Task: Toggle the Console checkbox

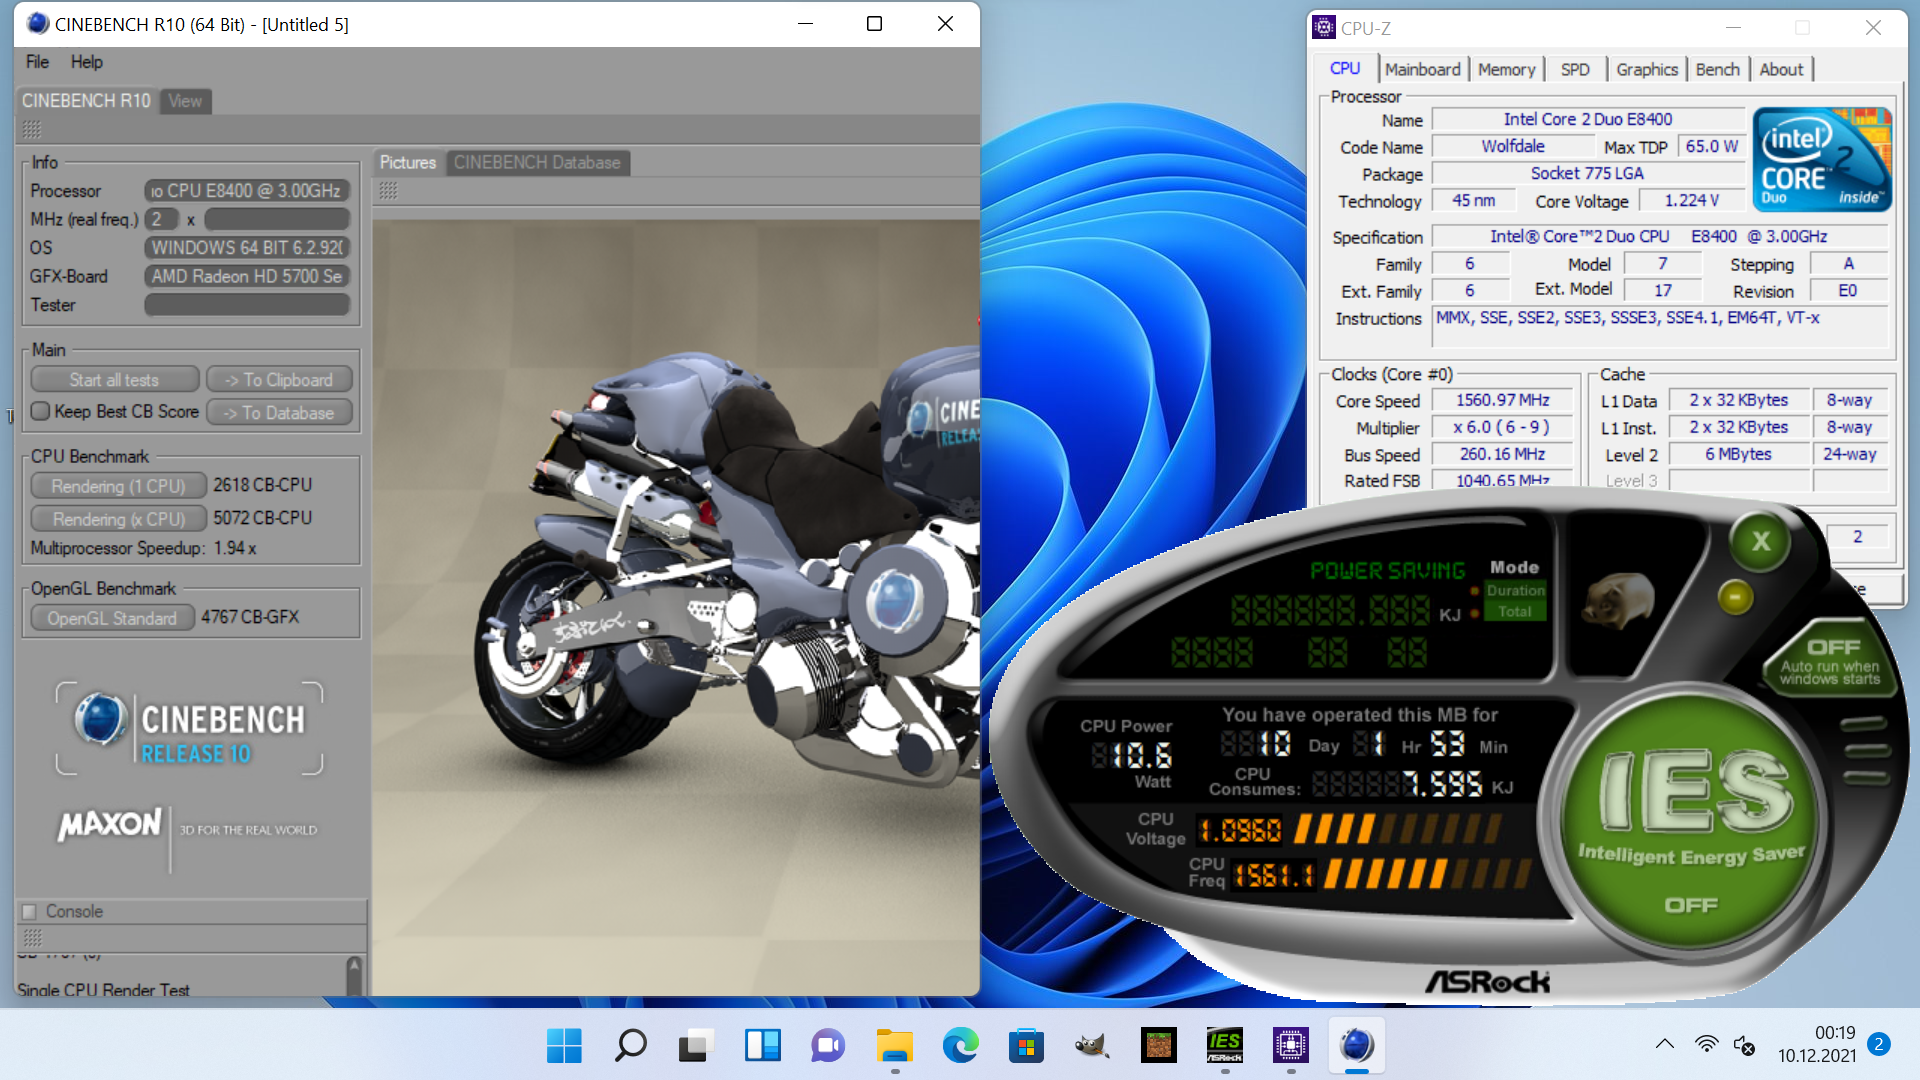Action: [x=29, y=911]
